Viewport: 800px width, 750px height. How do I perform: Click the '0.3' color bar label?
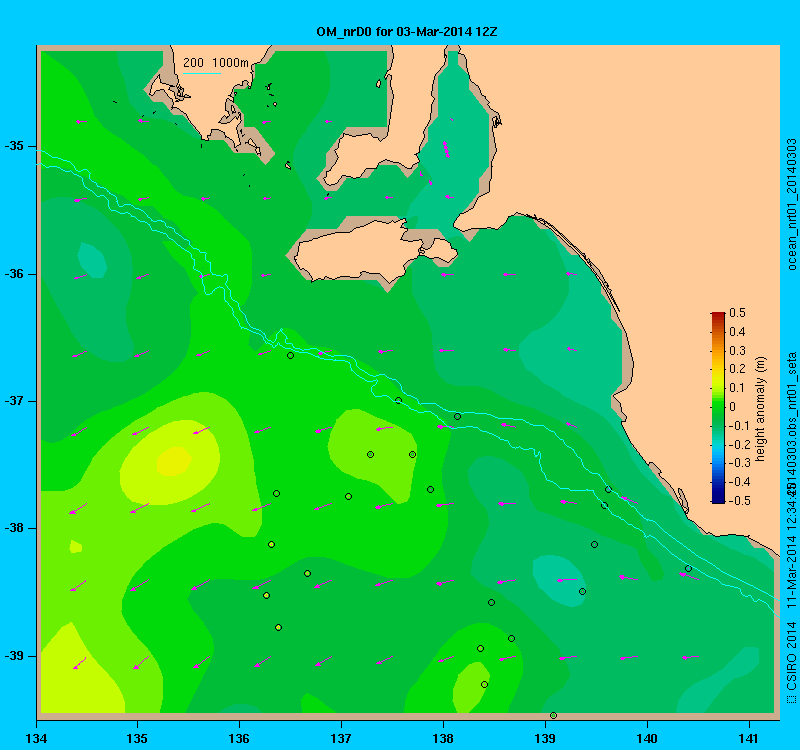click(x=737, y=351)
